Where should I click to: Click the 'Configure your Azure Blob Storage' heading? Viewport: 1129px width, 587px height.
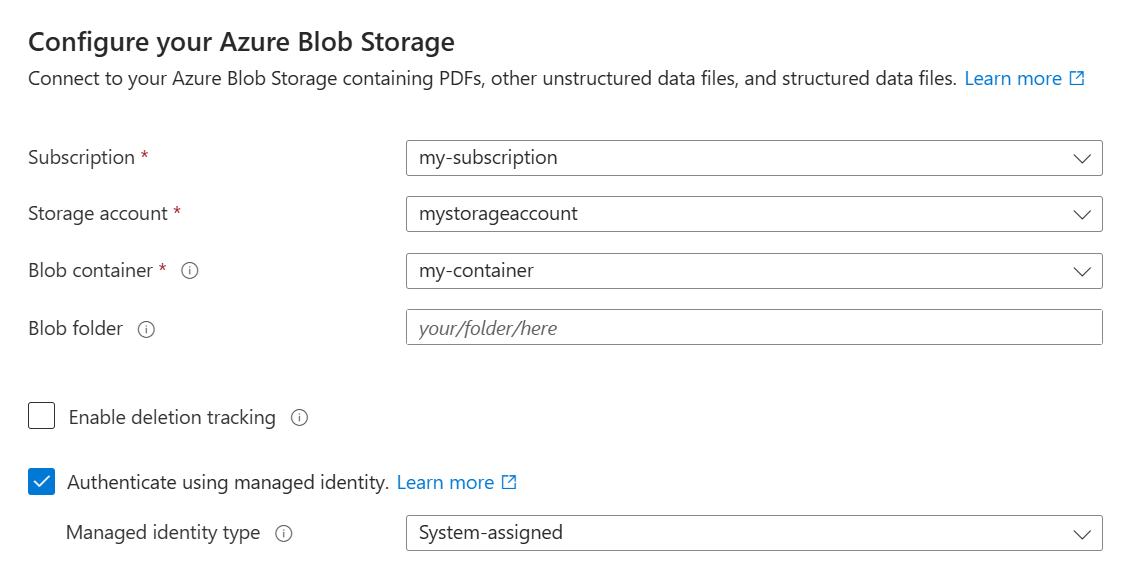241,42
